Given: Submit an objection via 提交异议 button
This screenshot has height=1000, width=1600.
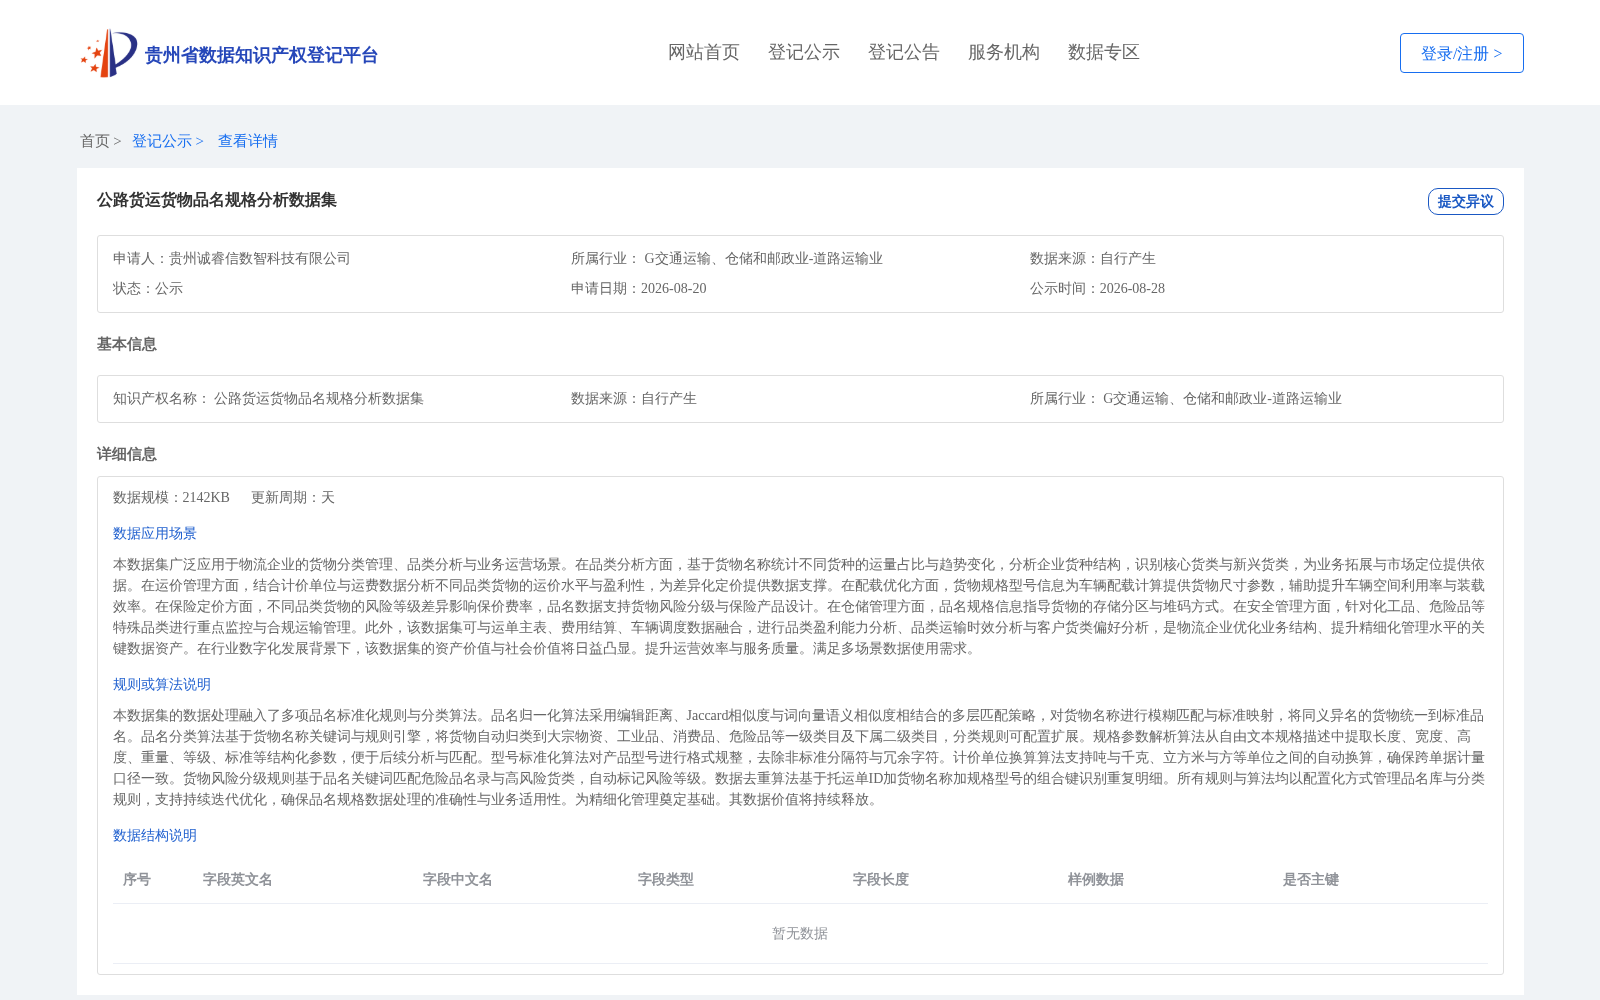Looking at the screenshot, I should click(x=1465, y=201).
